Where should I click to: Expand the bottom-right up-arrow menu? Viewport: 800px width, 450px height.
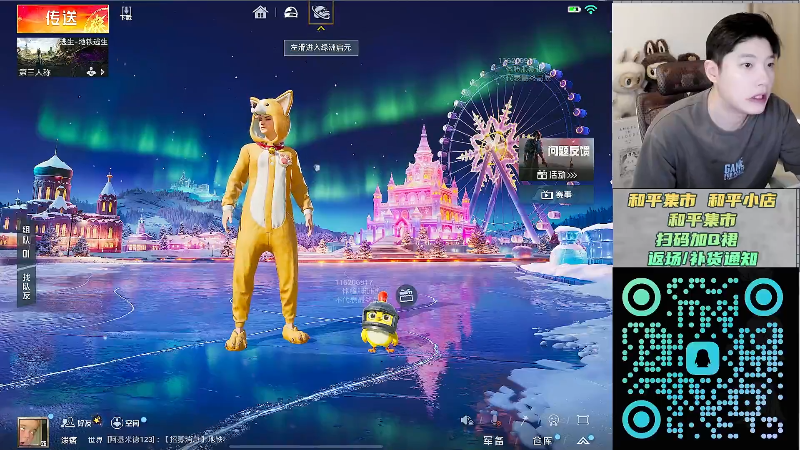click(583, 440)
